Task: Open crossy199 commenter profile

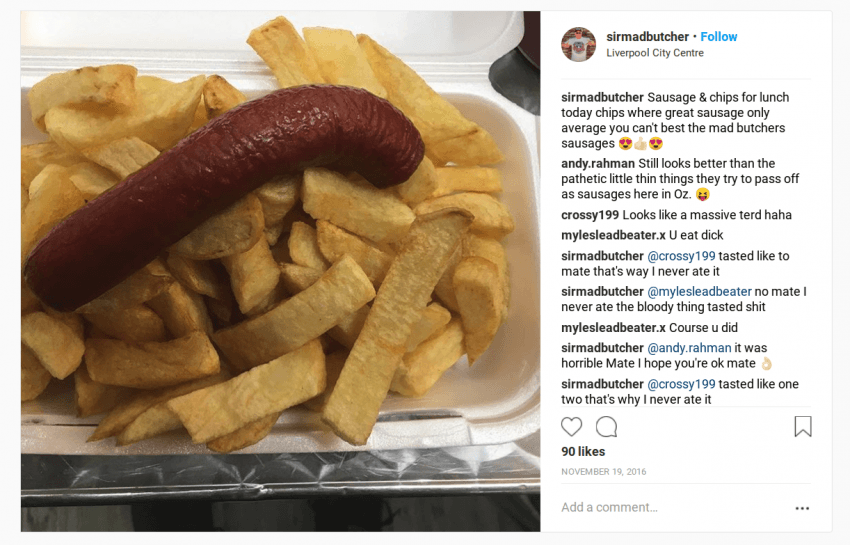Action: (x=590, y=215)
